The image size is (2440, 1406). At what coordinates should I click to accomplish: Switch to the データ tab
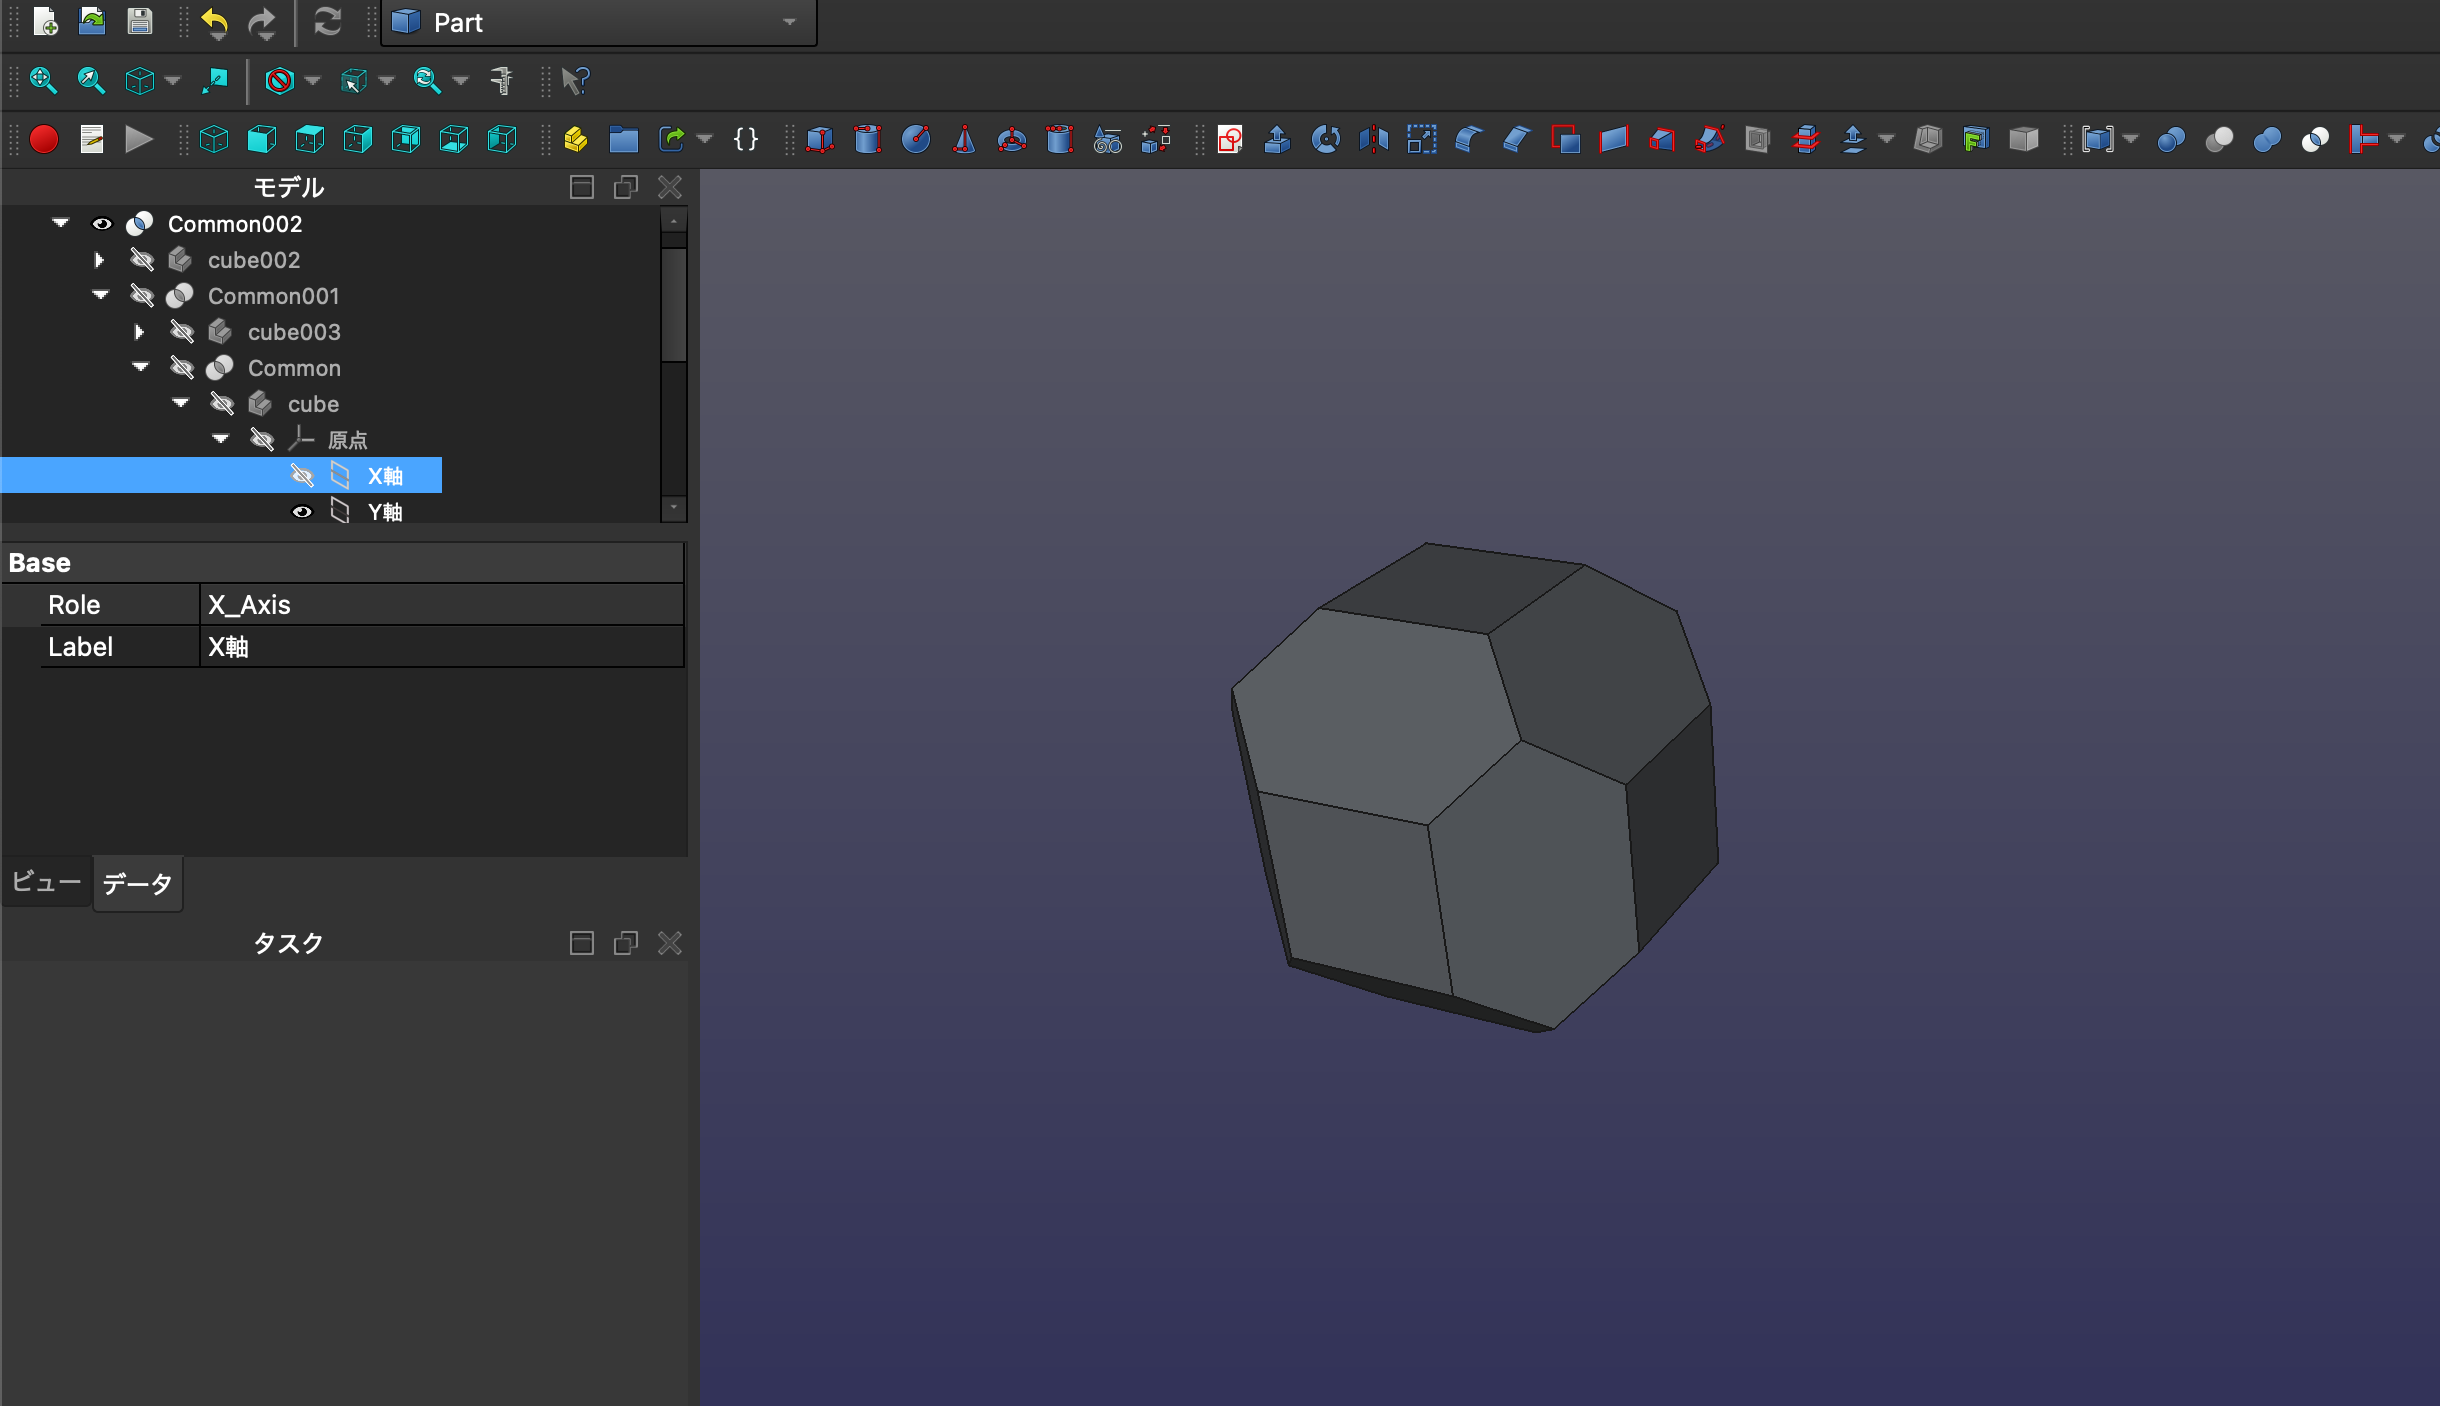[138, 884]
